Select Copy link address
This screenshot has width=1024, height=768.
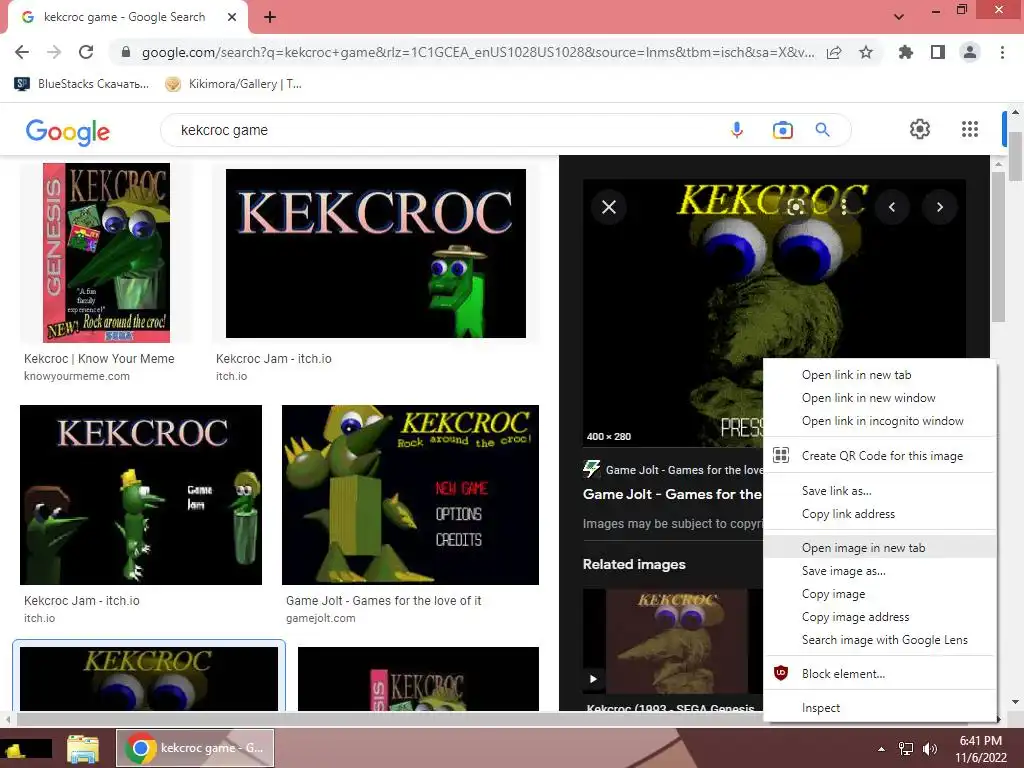click(x=880, y=514)
